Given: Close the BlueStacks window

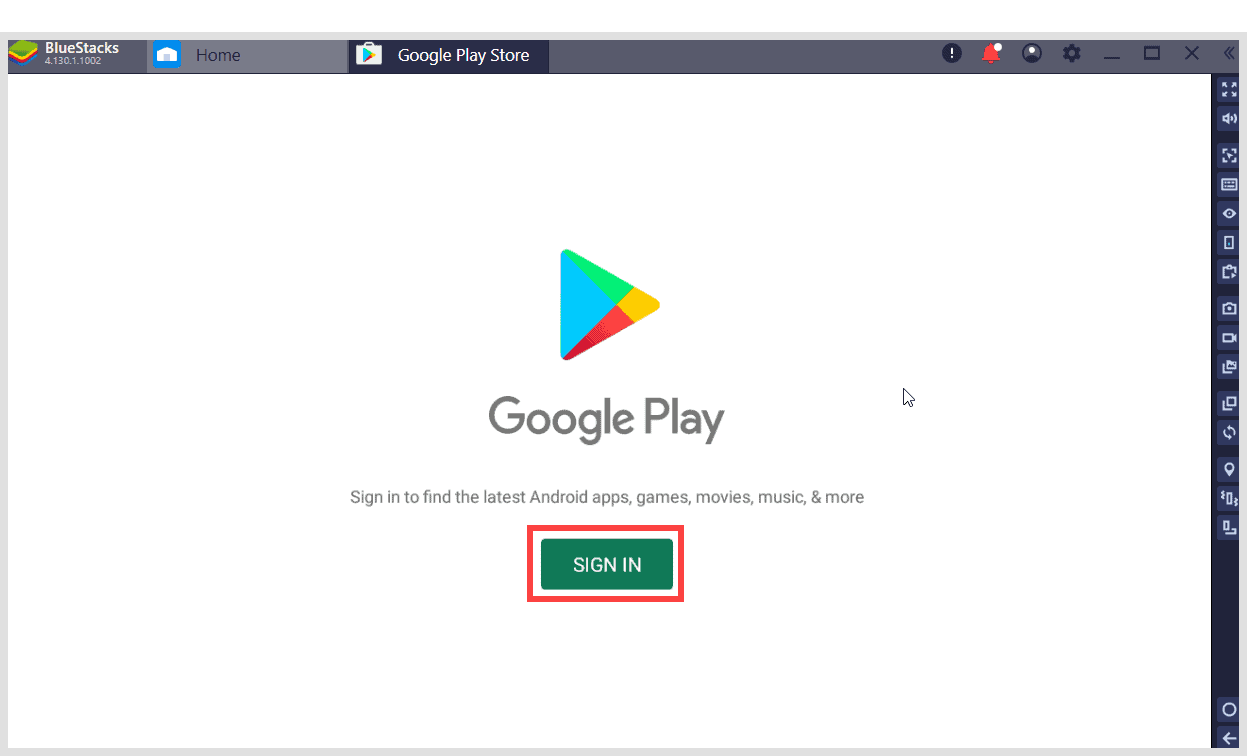Looking at the screenshot, I should point(1191,54).
